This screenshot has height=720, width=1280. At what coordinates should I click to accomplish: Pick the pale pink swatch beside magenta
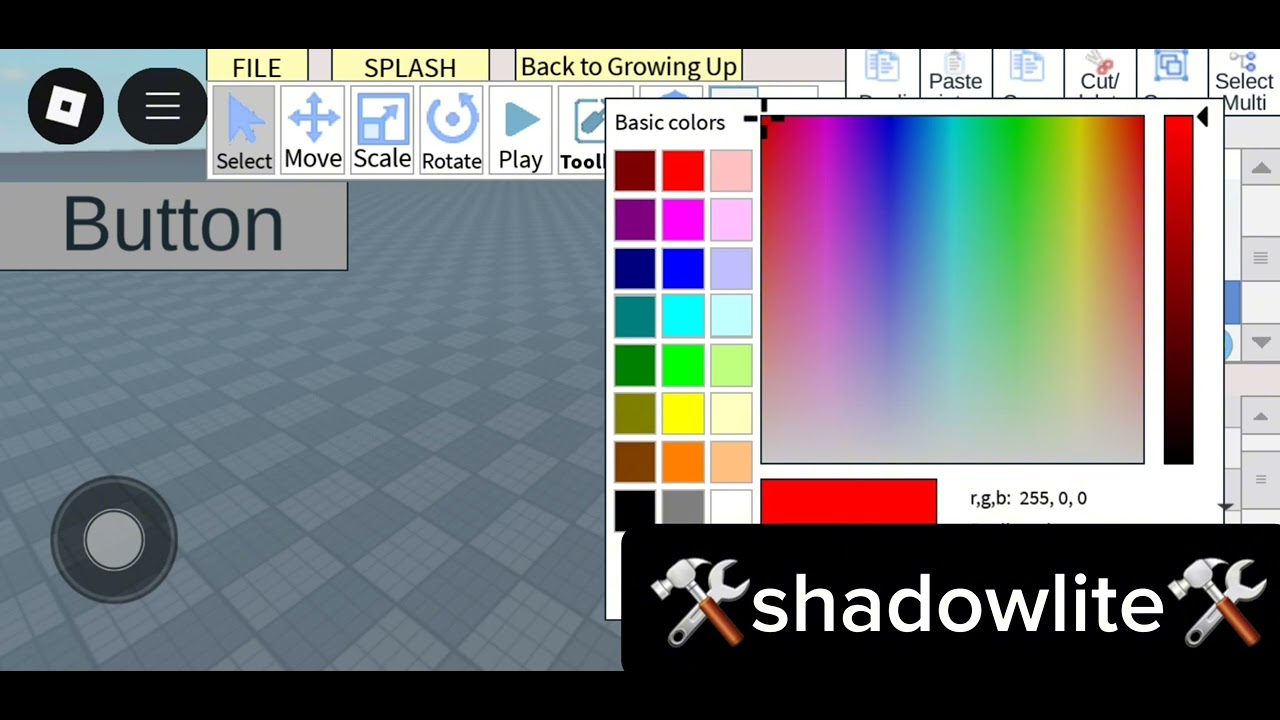click(731, 219)
